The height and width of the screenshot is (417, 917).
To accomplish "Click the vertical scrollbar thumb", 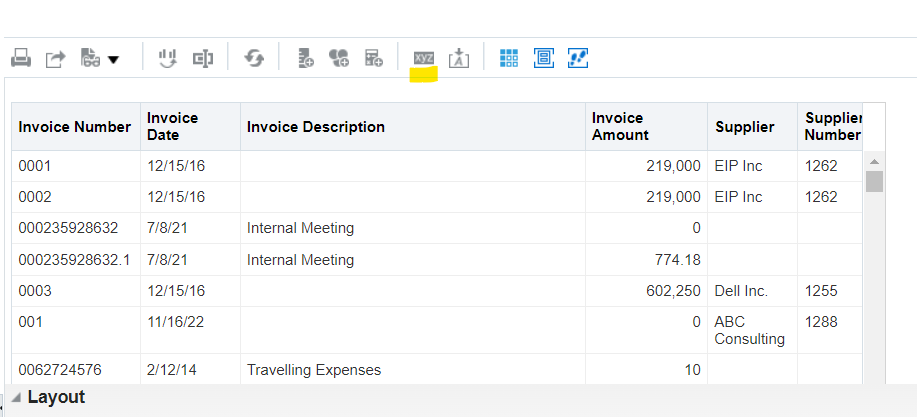I will pos(874,182).
